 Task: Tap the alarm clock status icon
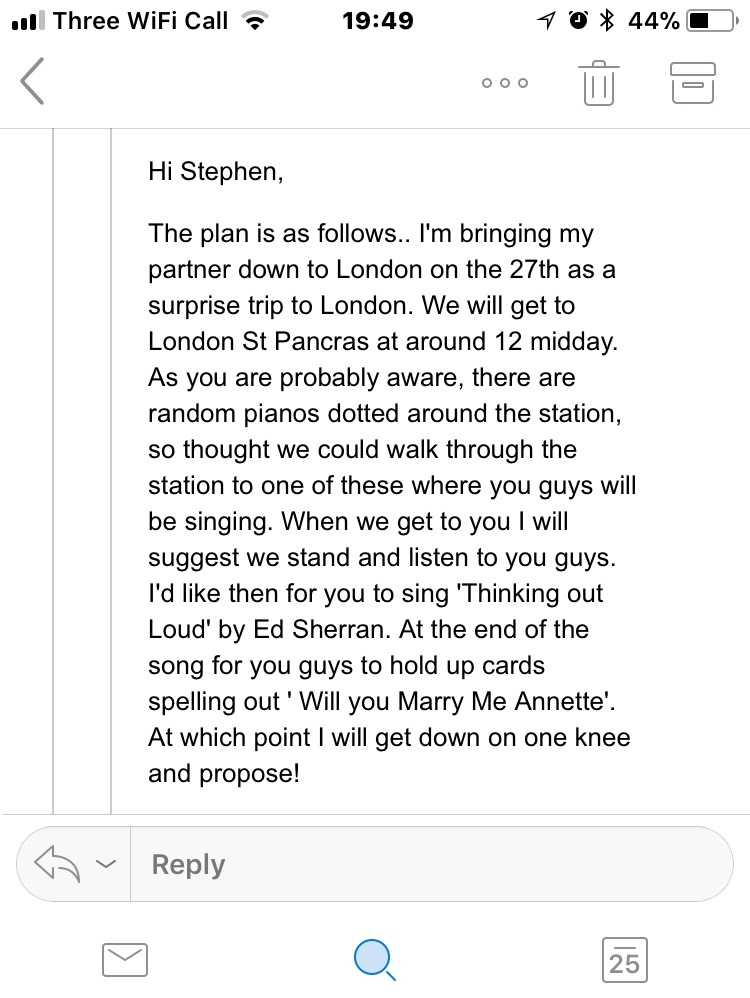click(x=578, y=21)
